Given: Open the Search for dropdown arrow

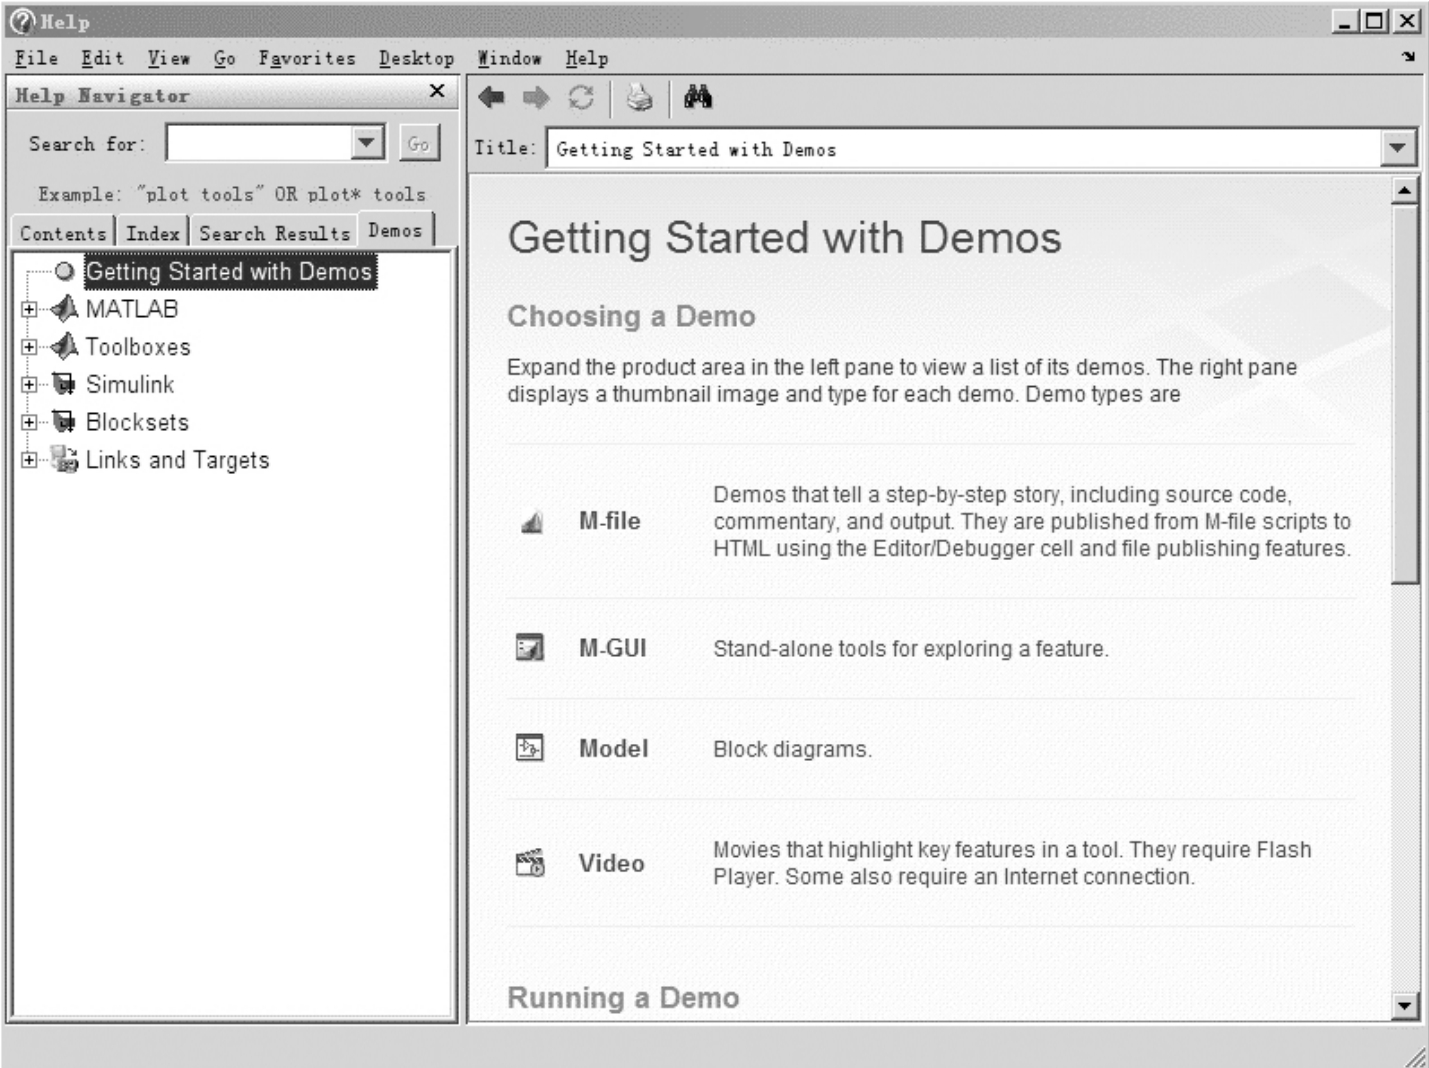Looking at the screenshot, I should pos(367,143).
